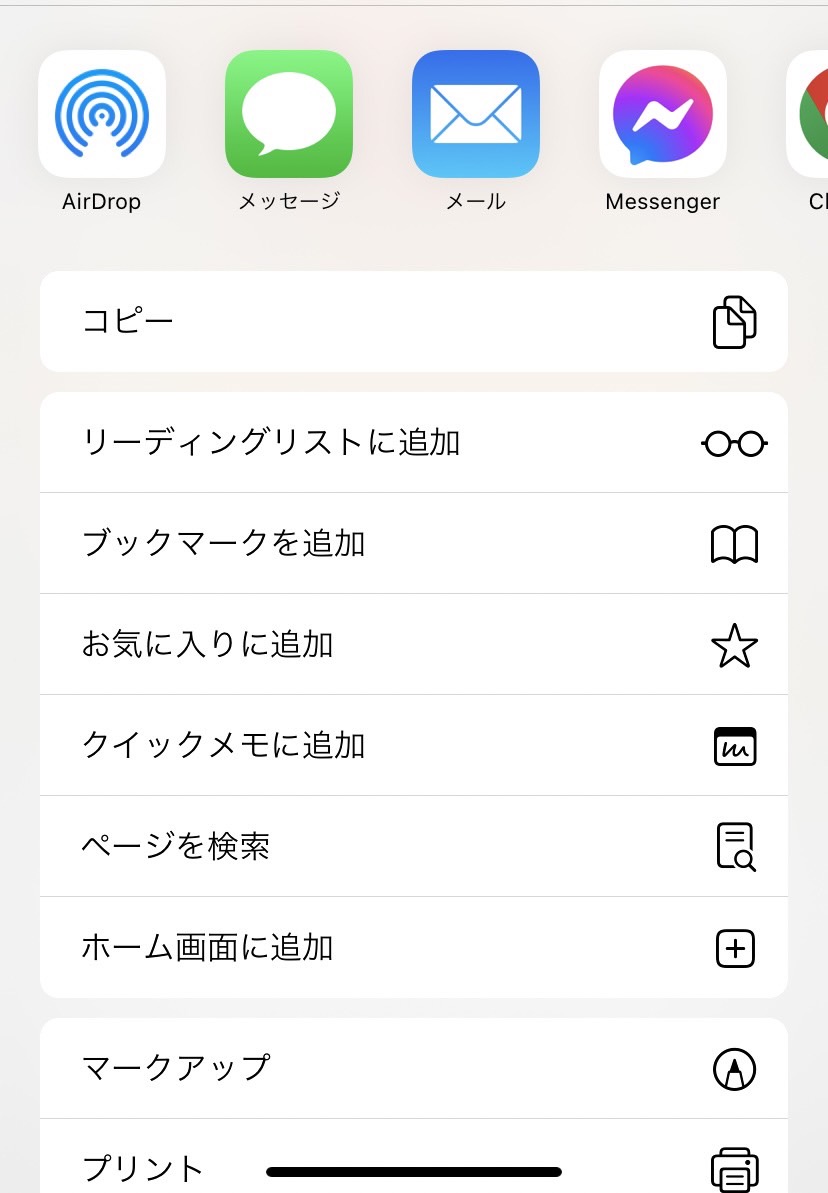Tap the home indicator bar

point(414,1172)
